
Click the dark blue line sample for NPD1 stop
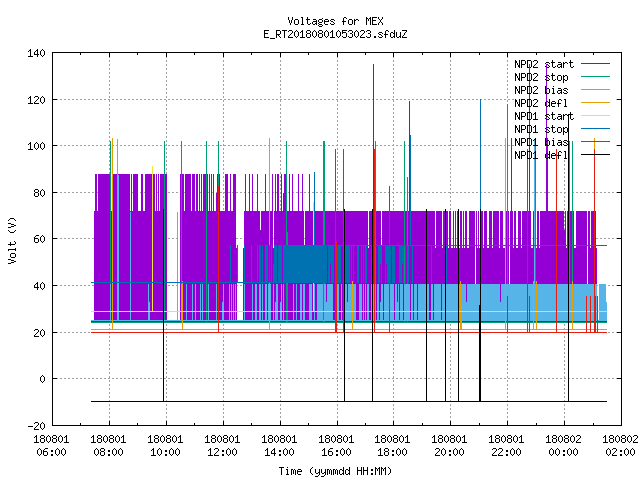595,129
